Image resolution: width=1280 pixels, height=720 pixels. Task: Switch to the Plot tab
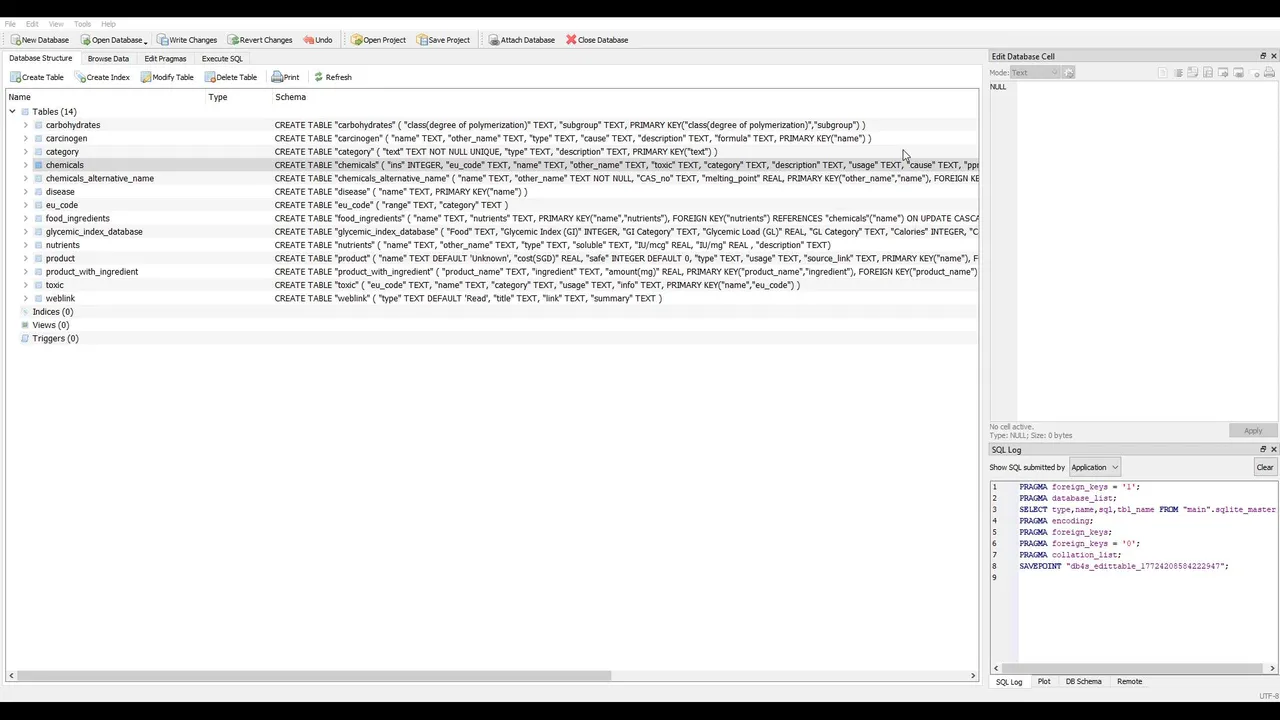tap(1044, 682)
